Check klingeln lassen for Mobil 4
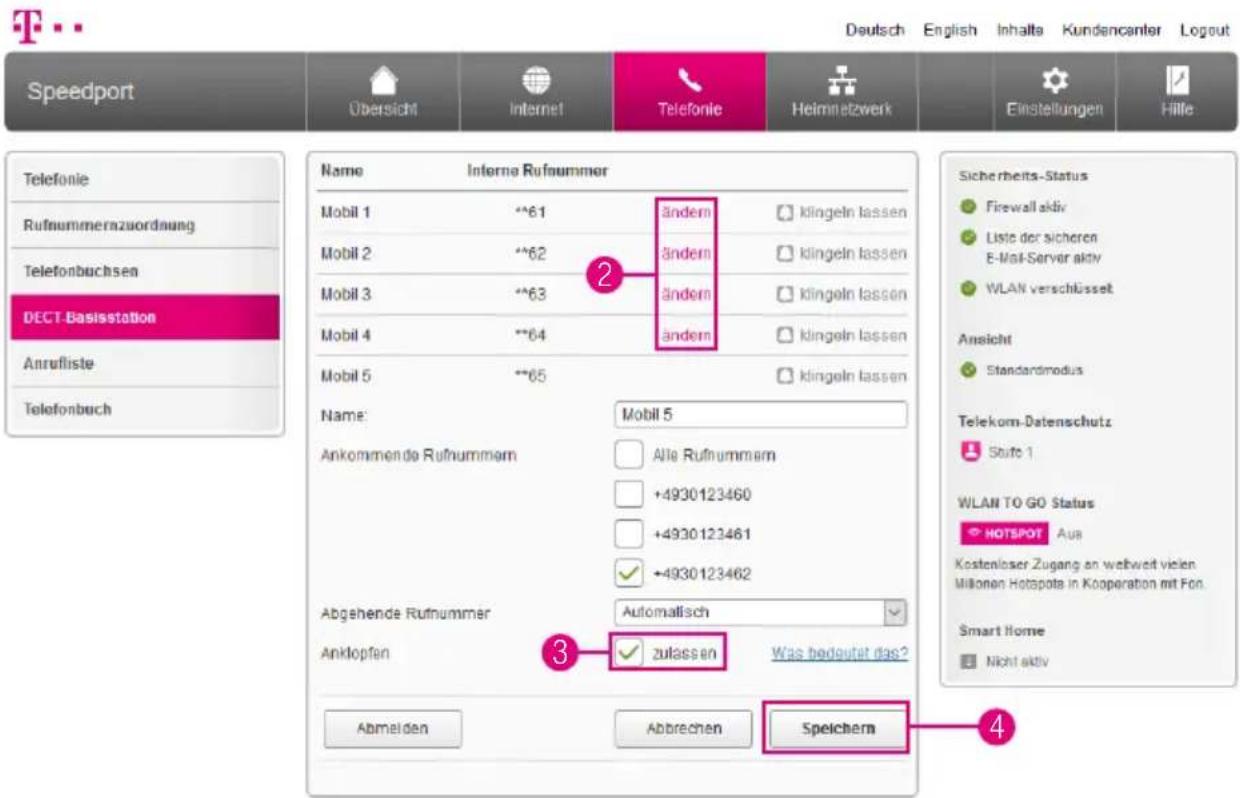 785,336
